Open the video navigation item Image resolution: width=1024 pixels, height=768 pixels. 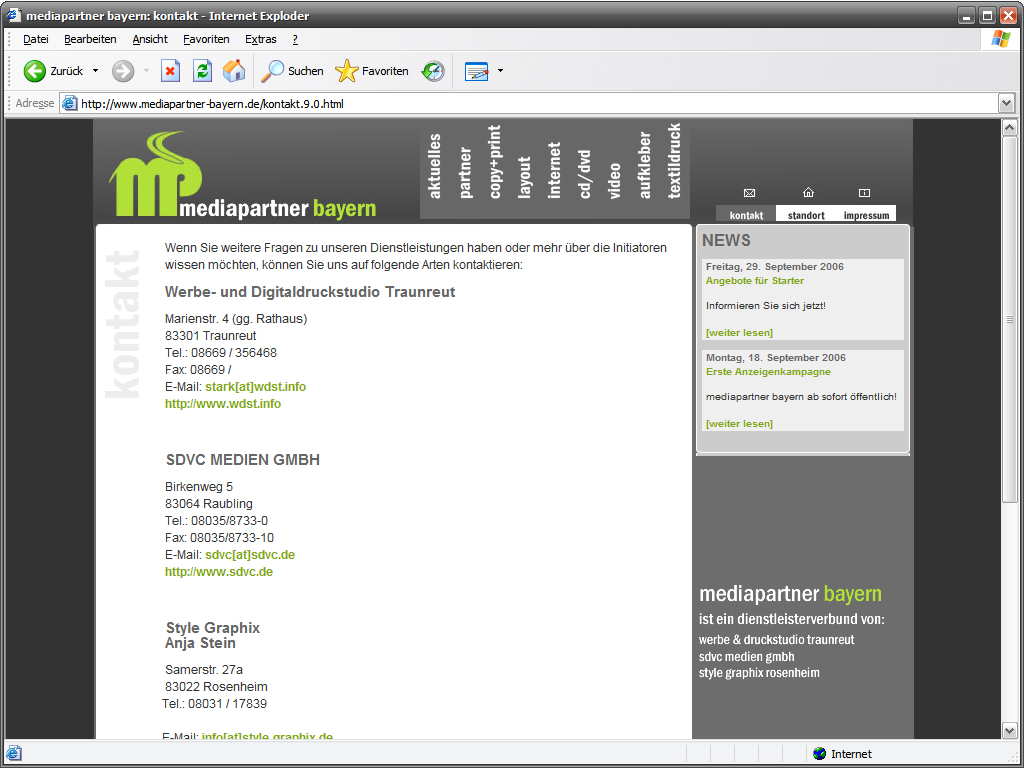point(615,180)
